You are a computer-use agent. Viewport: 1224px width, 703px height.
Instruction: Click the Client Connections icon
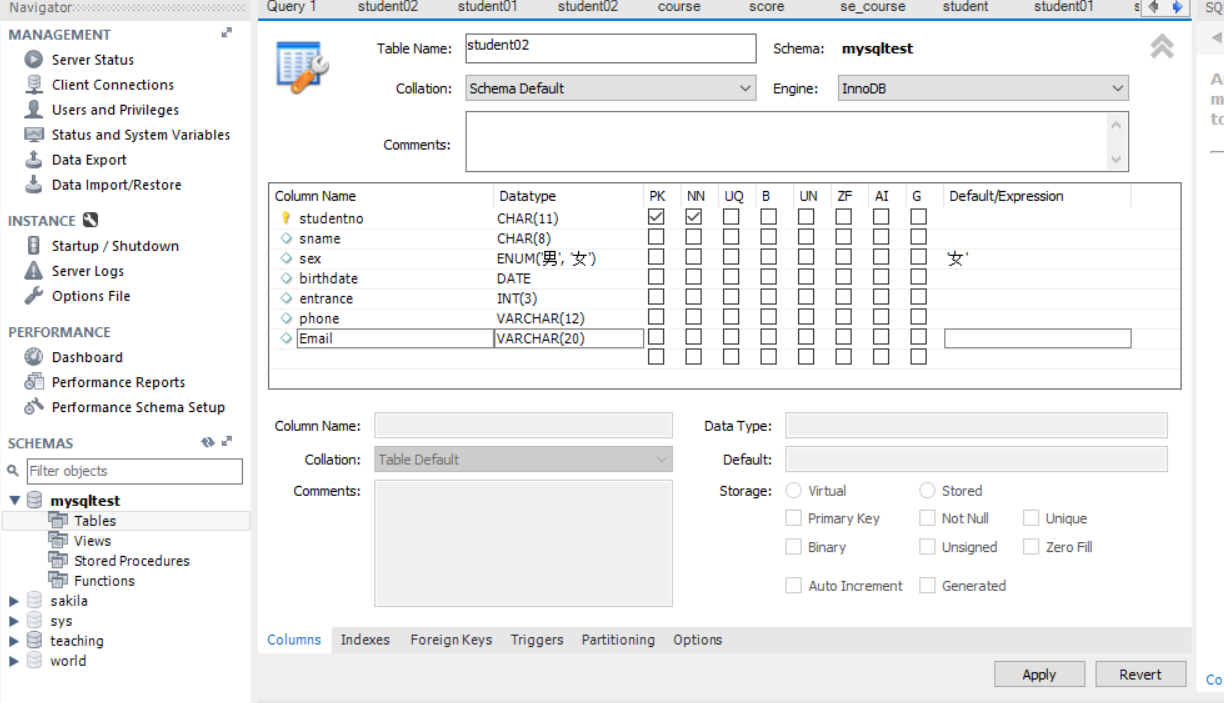tap(34, 85)
